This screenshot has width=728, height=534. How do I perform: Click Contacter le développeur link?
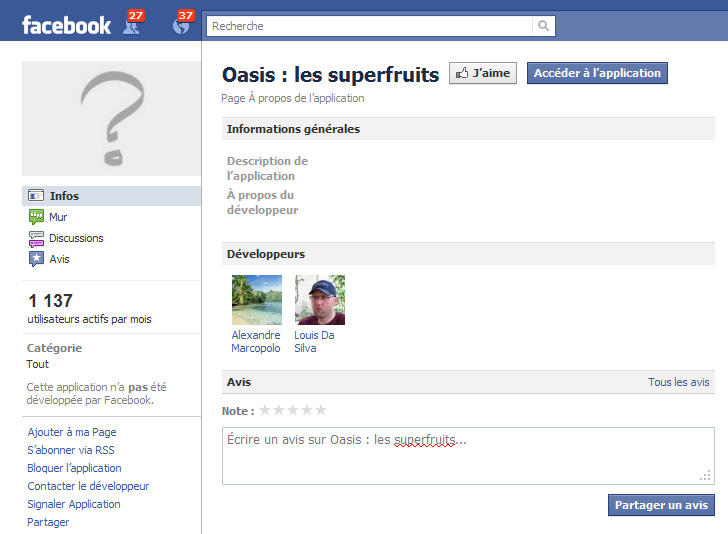(88, 486)
